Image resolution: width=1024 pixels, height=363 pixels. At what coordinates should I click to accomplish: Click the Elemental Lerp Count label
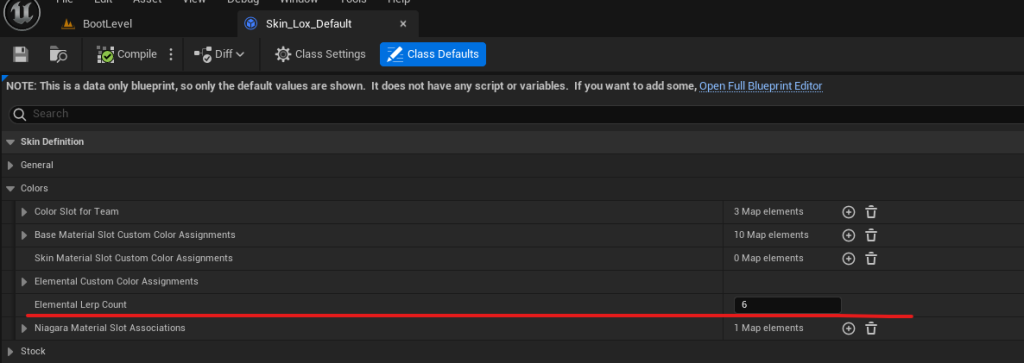[x=80, y=305]
